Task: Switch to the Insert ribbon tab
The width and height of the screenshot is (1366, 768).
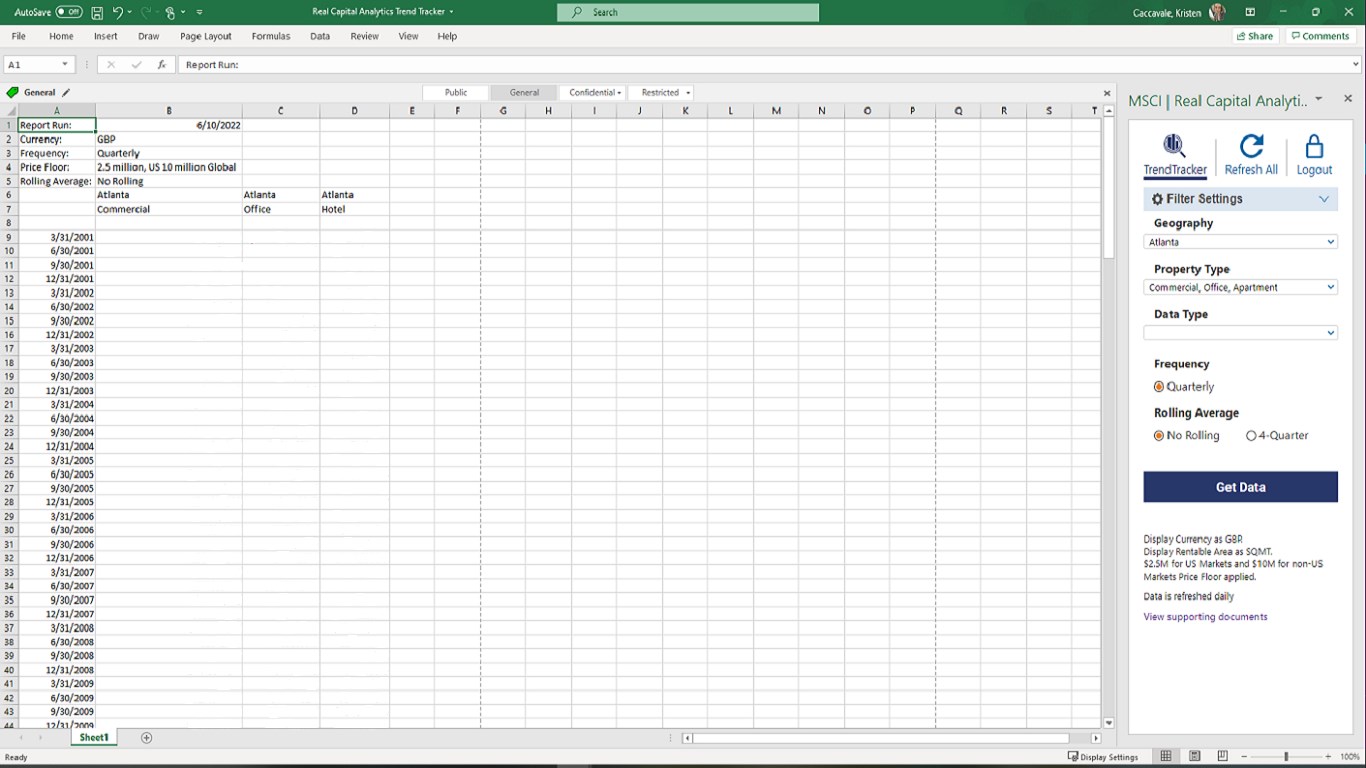Action: coord(105,36)
